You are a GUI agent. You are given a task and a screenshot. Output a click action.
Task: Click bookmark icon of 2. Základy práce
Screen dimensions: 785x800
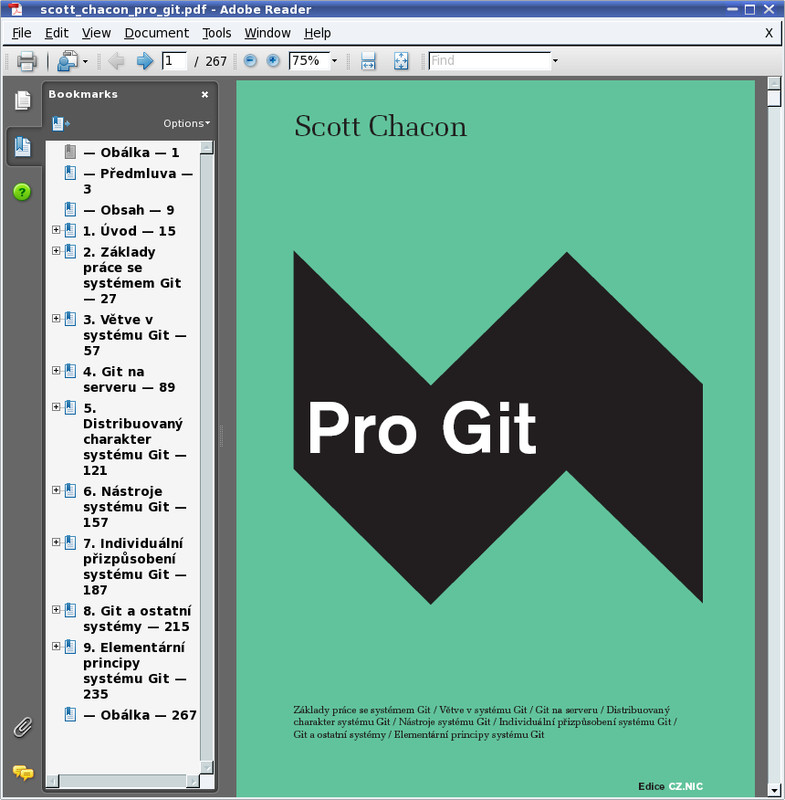point(70,252)
